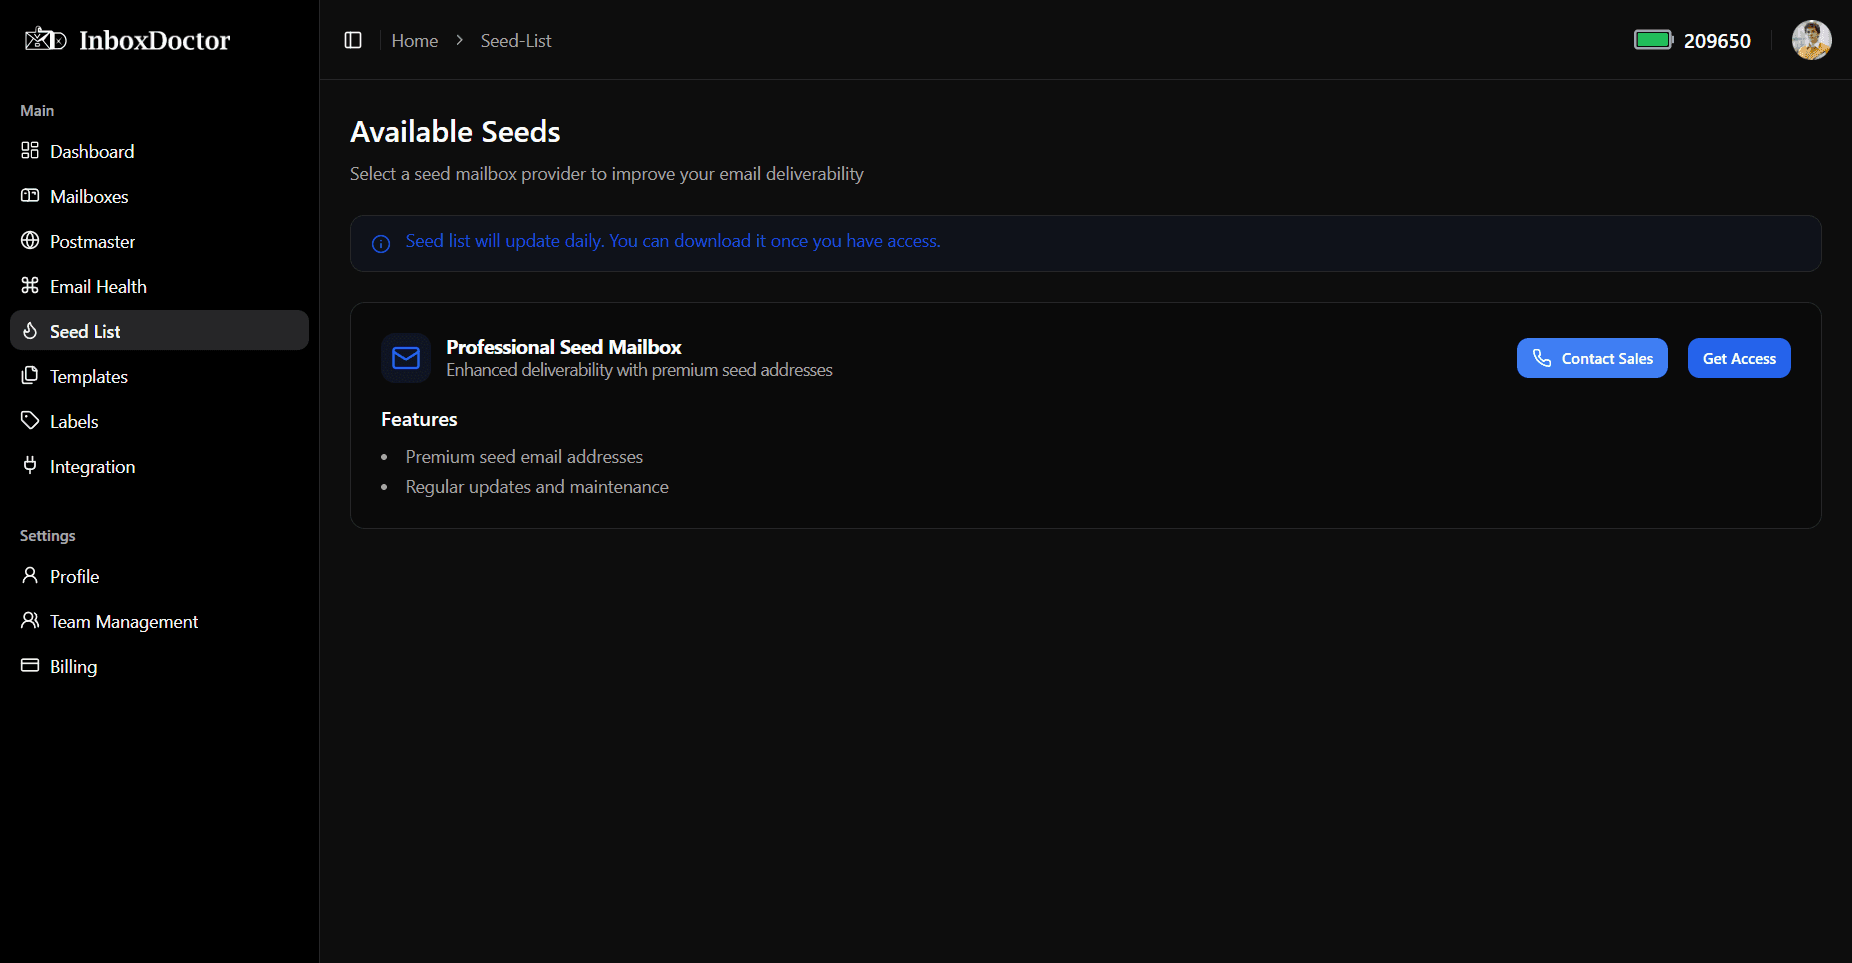Click the Postmaster globe icon
The width and height of the screenshot is (1852, 963).
(30, 240)
